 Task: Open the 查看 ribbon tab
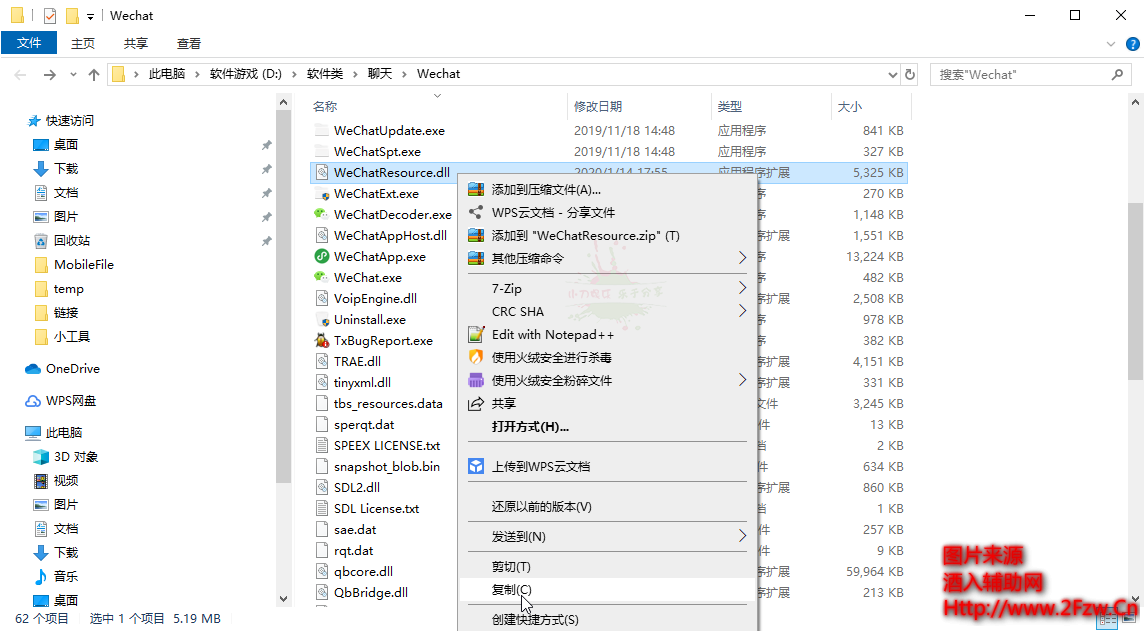tap(188, 44)
